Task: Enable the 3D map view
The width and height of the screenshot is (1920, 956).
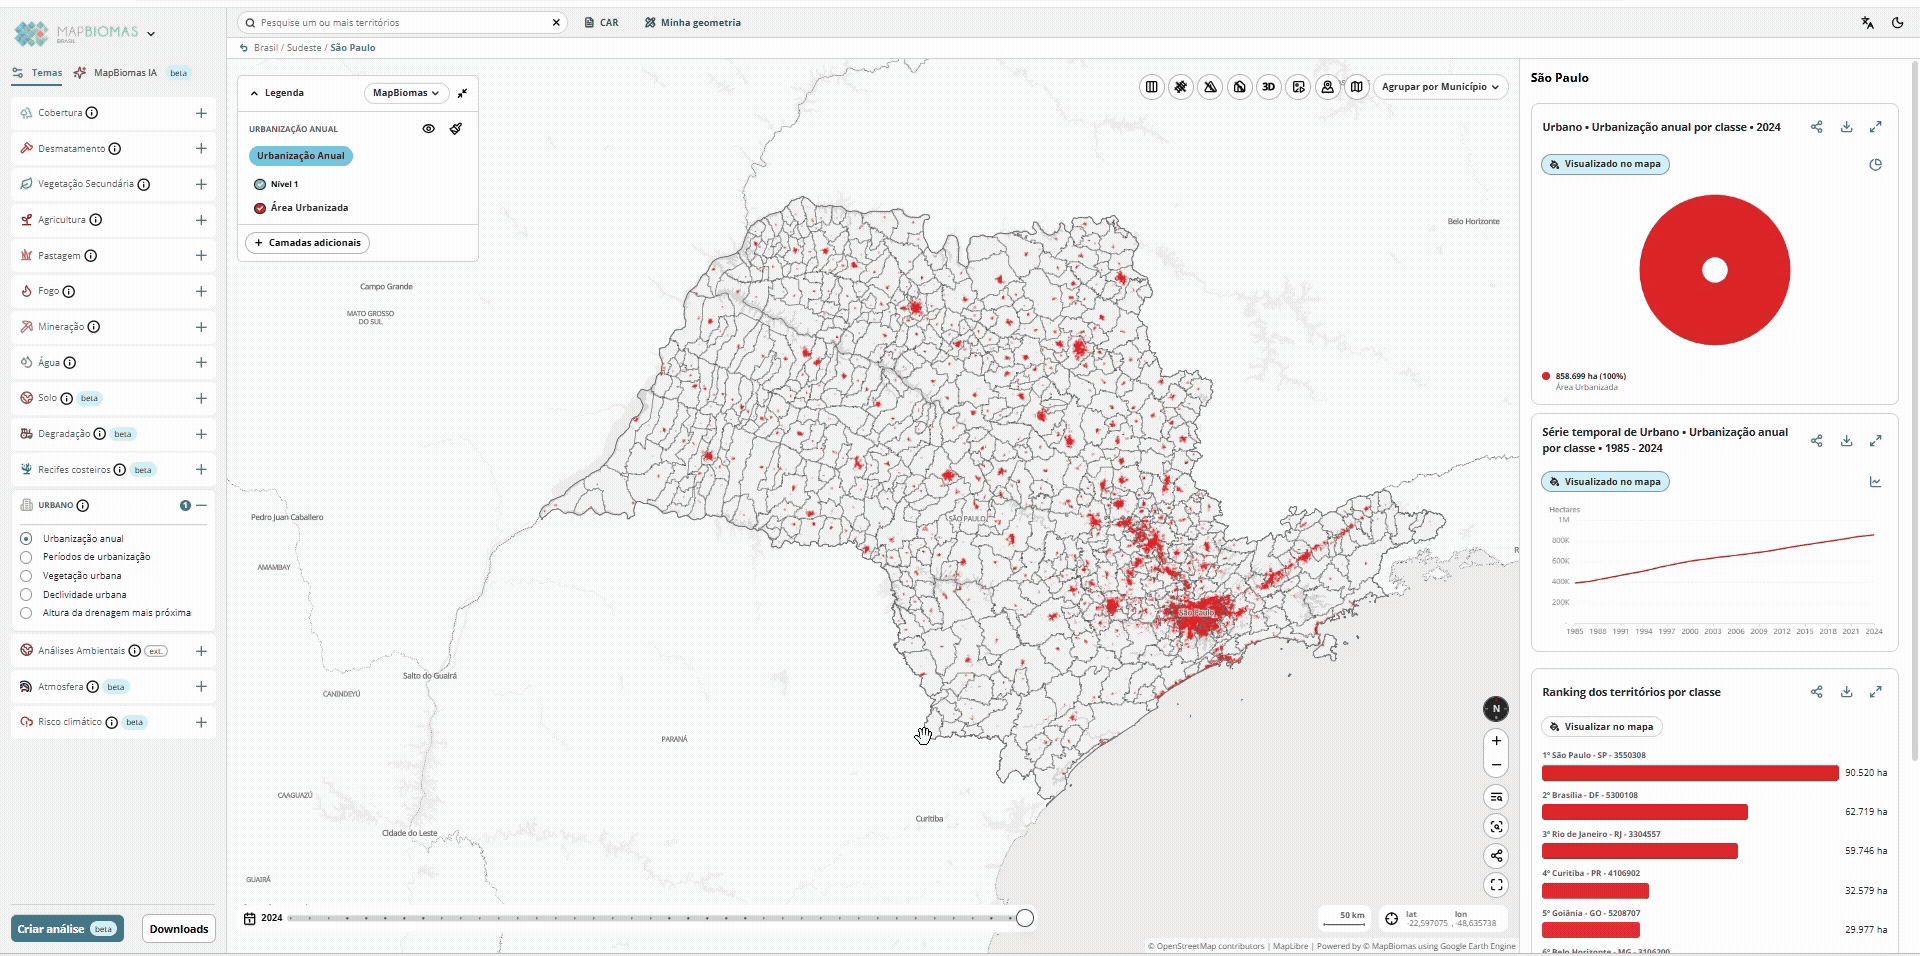Action: coord(1269,87)
